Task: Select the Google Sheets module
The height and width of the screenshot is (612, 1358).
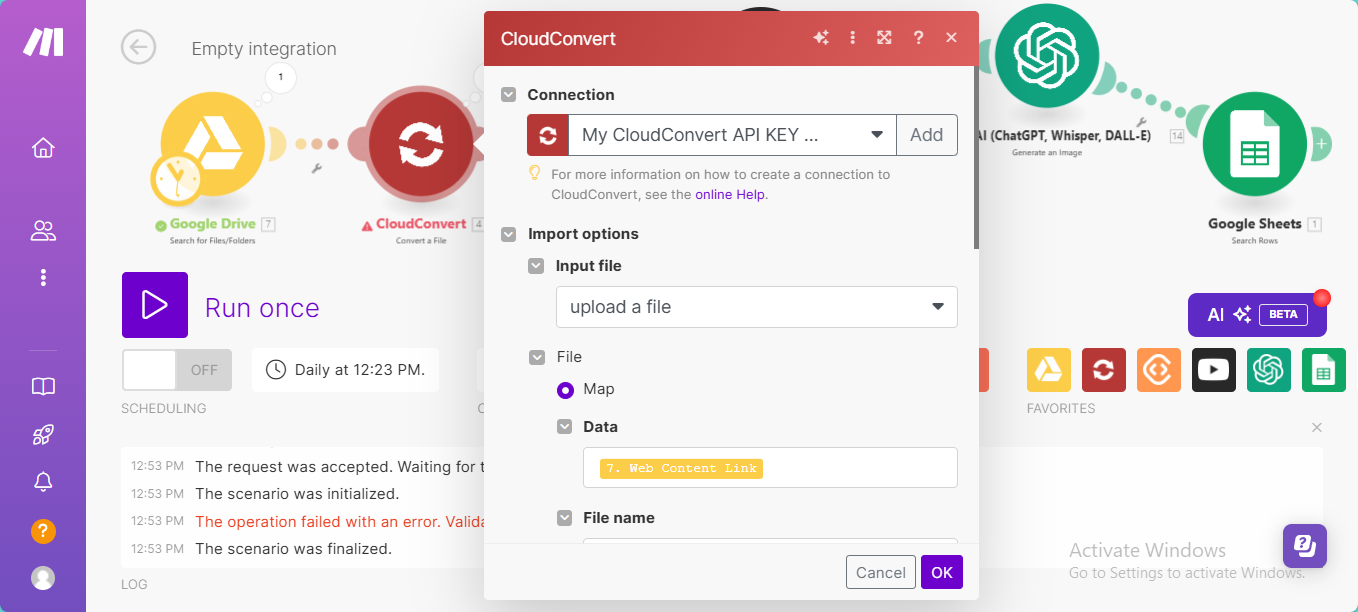Action: (1254, 144)
